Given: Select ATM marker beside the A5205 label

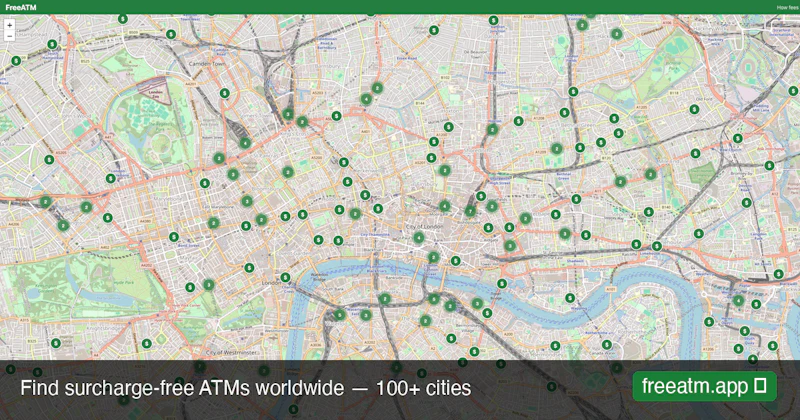Looking at the screenshot, I should click(x=49, y=160).
